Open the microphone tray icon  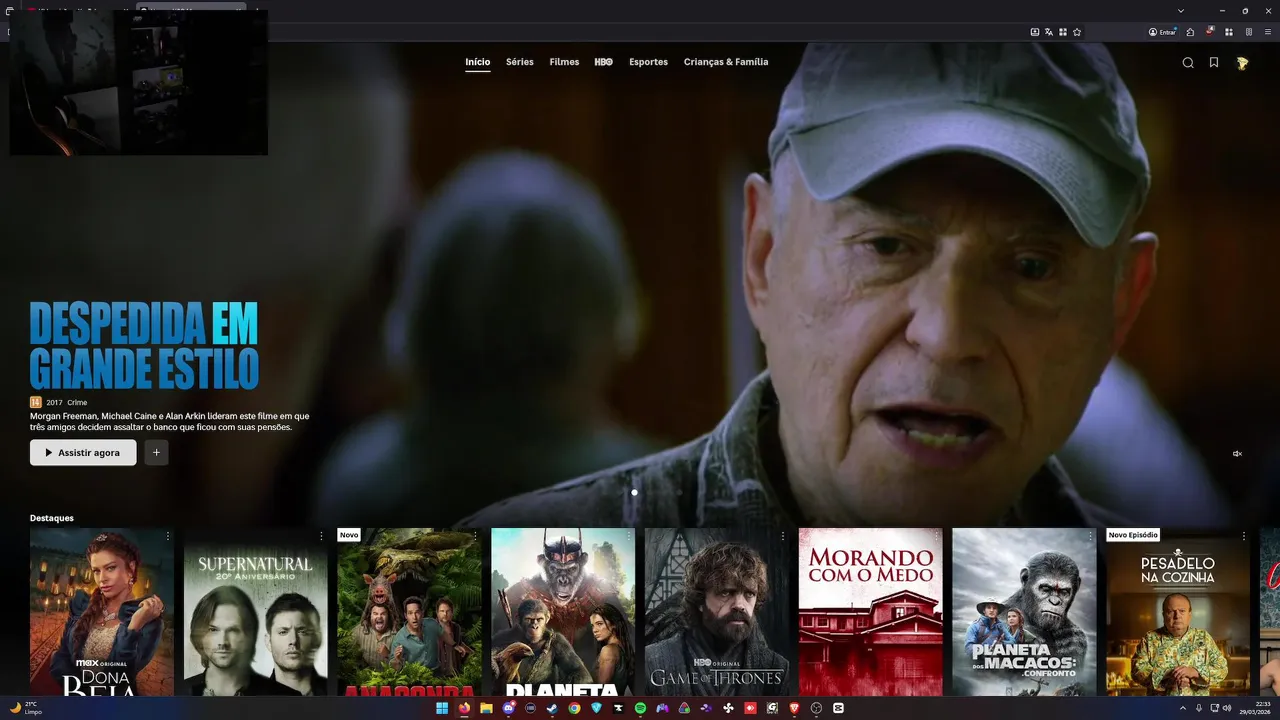tap(1198, 708)
